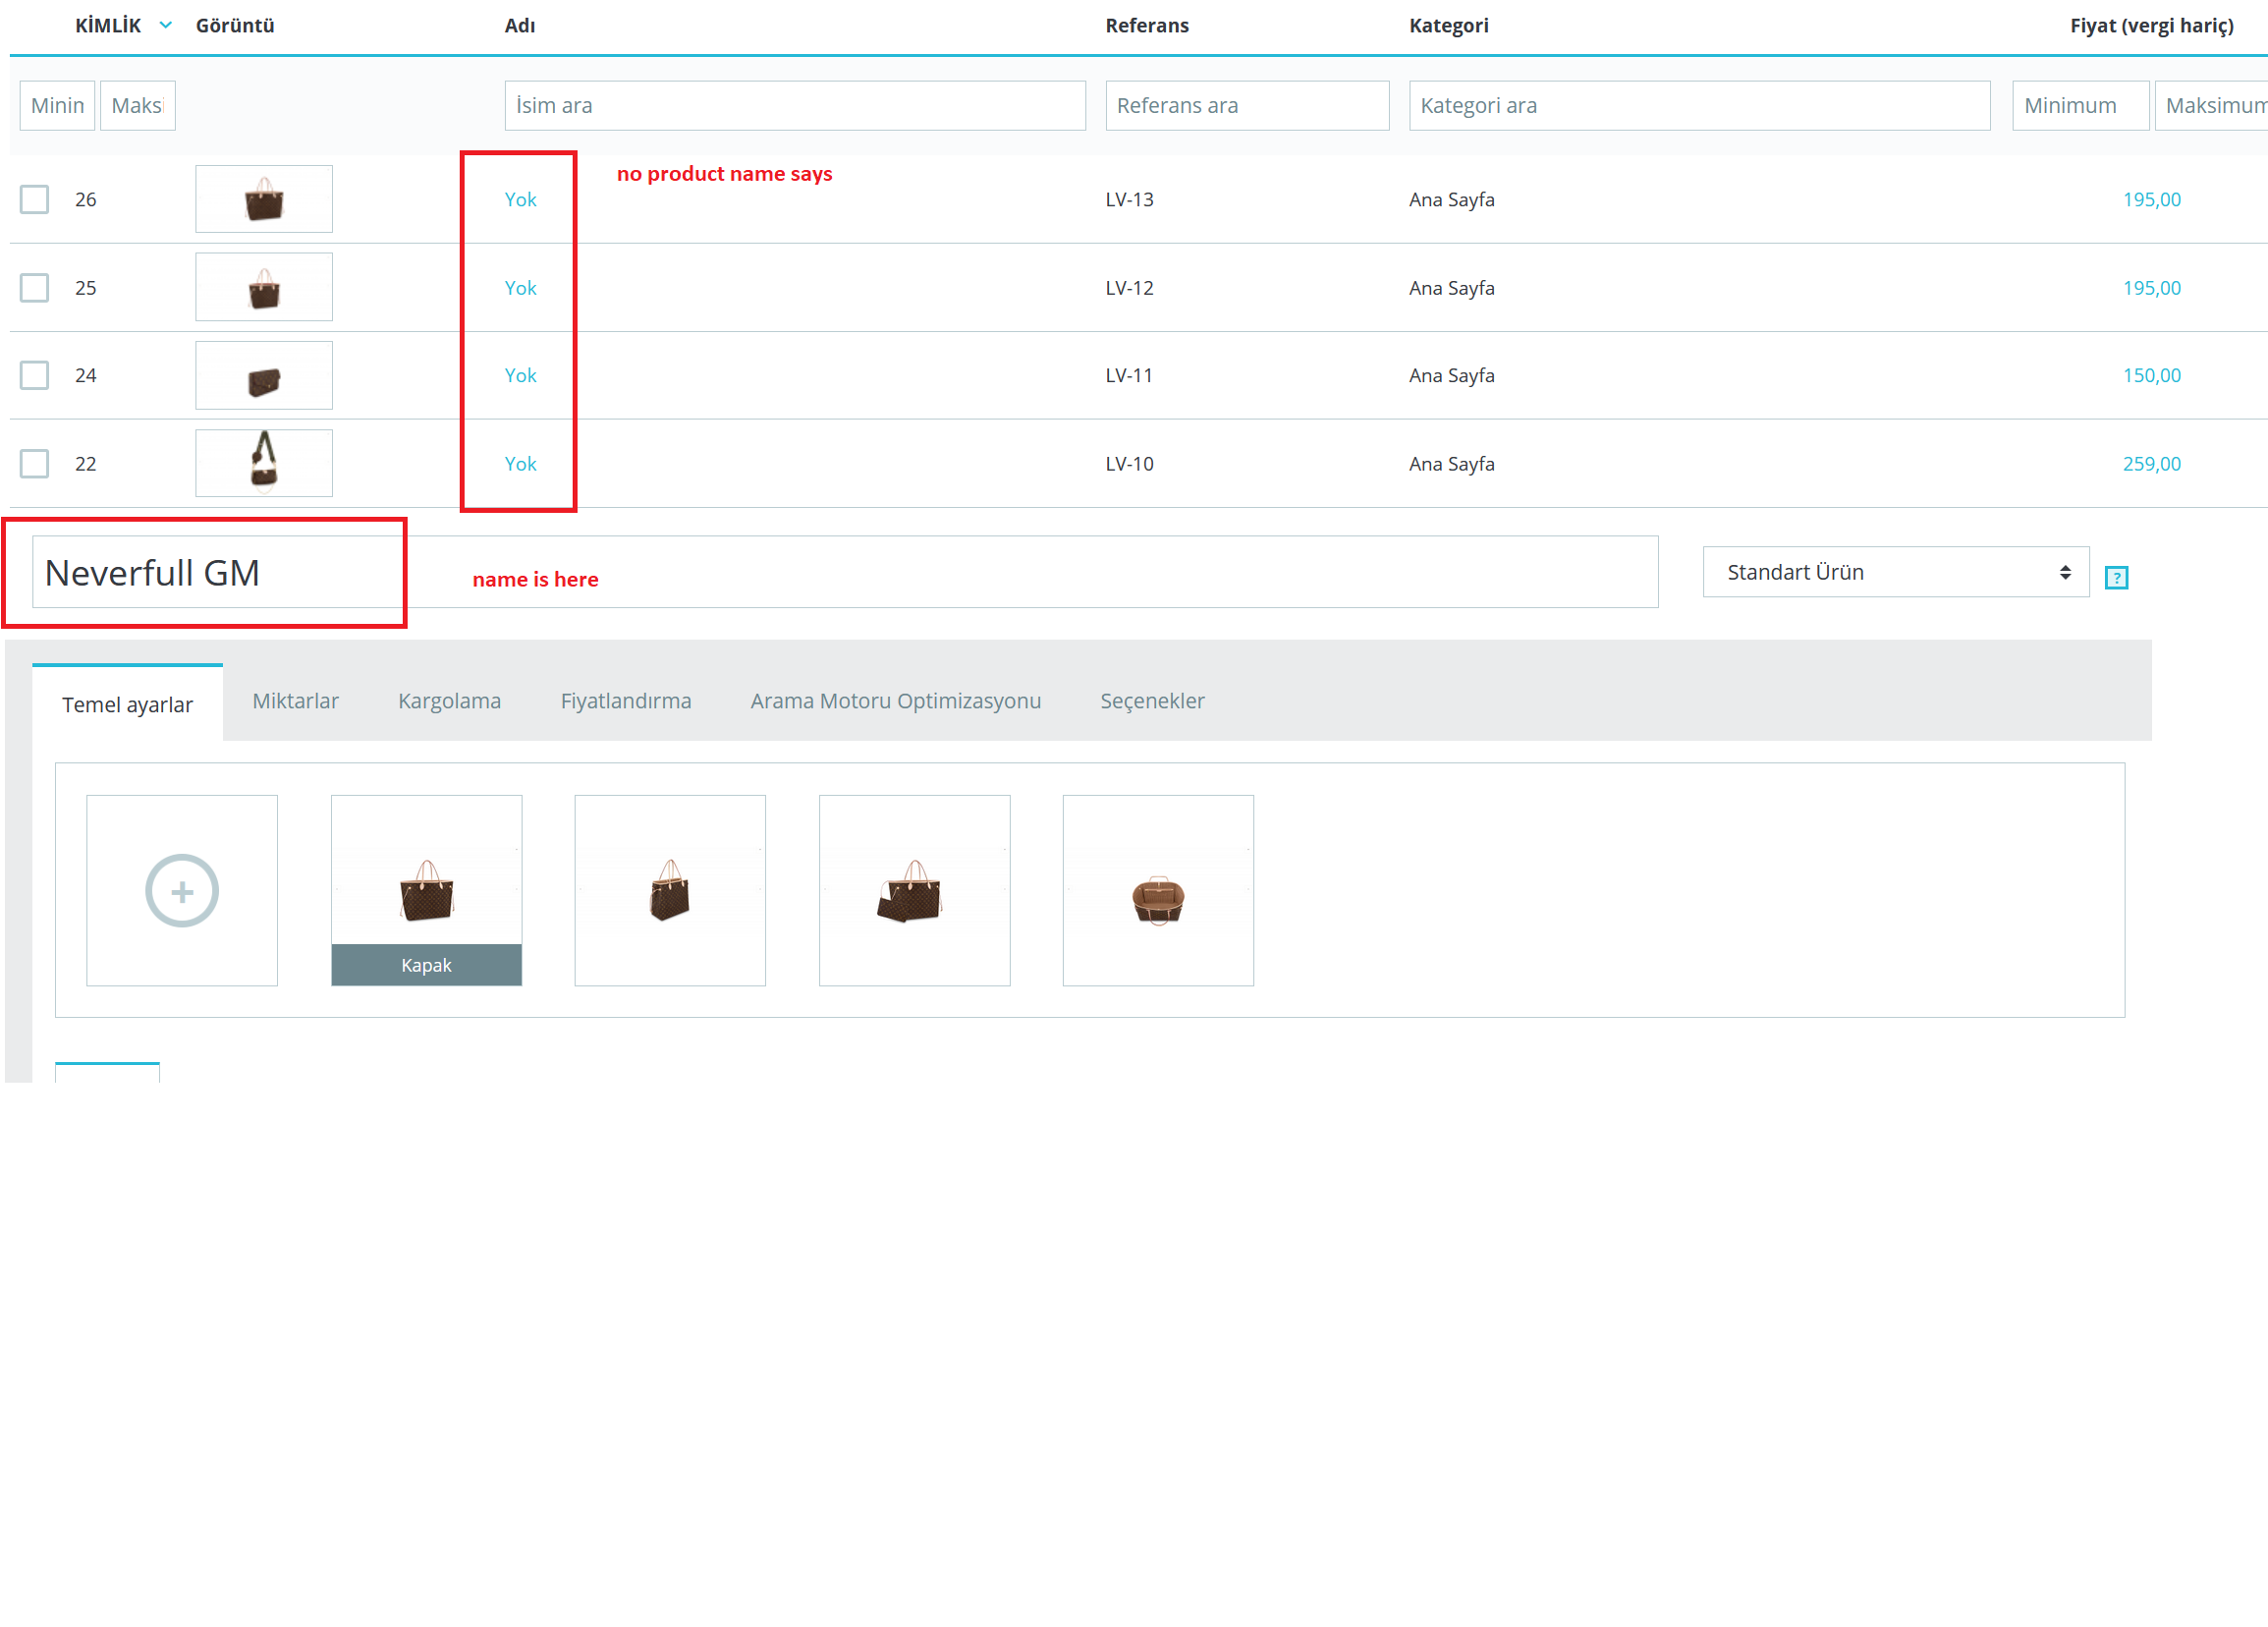2268x1627 pixels.
Task: Check the checkbox for product 26
Action: pos(35,199)
